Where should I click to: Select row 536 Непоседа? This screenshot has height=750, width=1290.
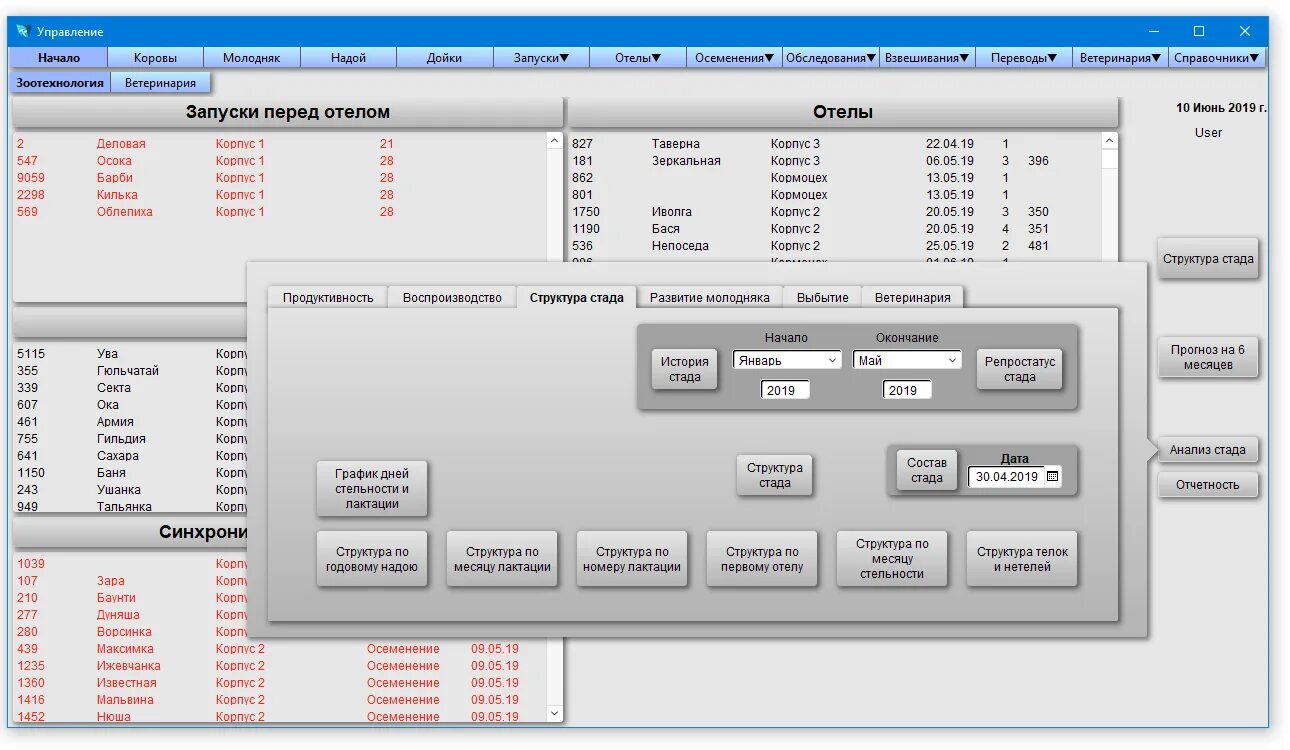click(x=834, y=246)
